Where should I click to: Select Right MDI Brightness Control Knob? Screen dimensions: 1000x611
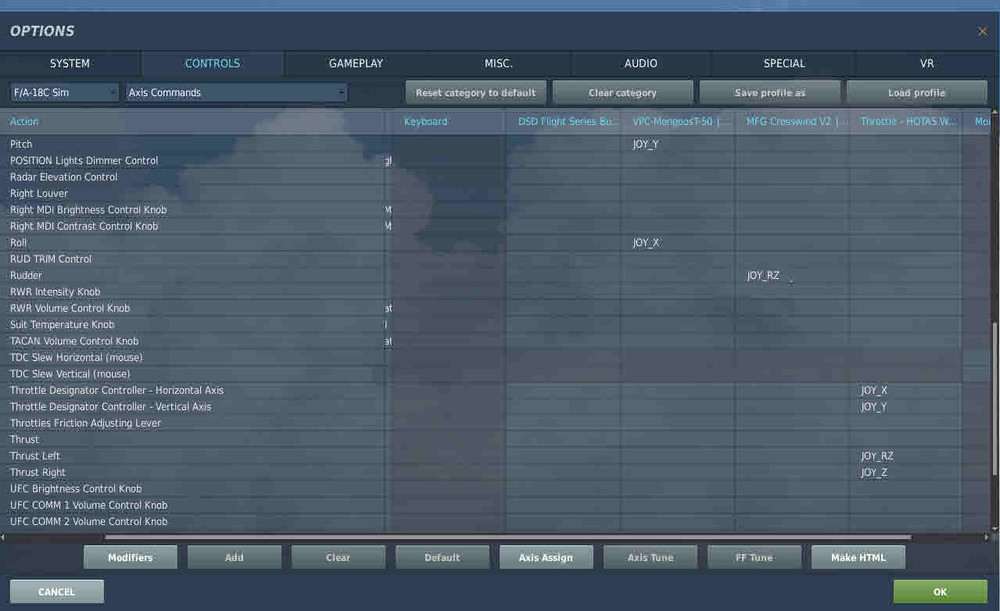tap(191, 210)
